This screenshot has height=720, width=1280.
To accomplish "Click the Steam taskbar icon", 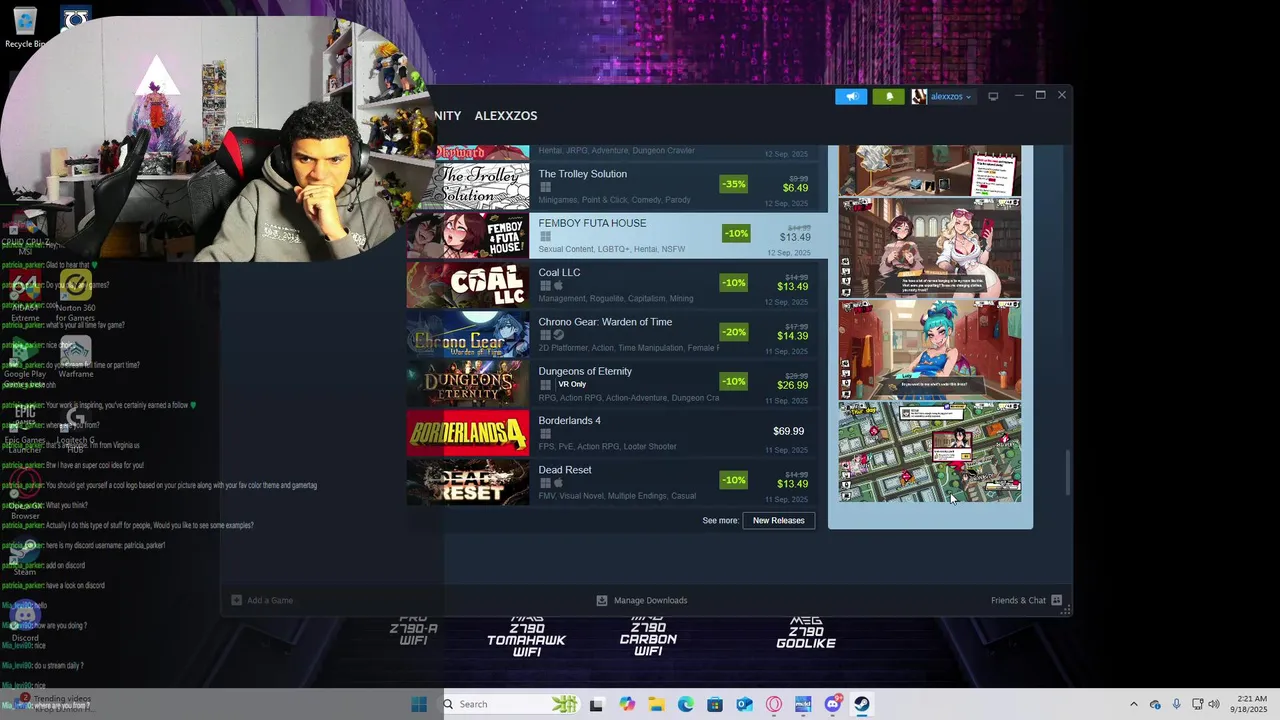I will coord(862,704).
